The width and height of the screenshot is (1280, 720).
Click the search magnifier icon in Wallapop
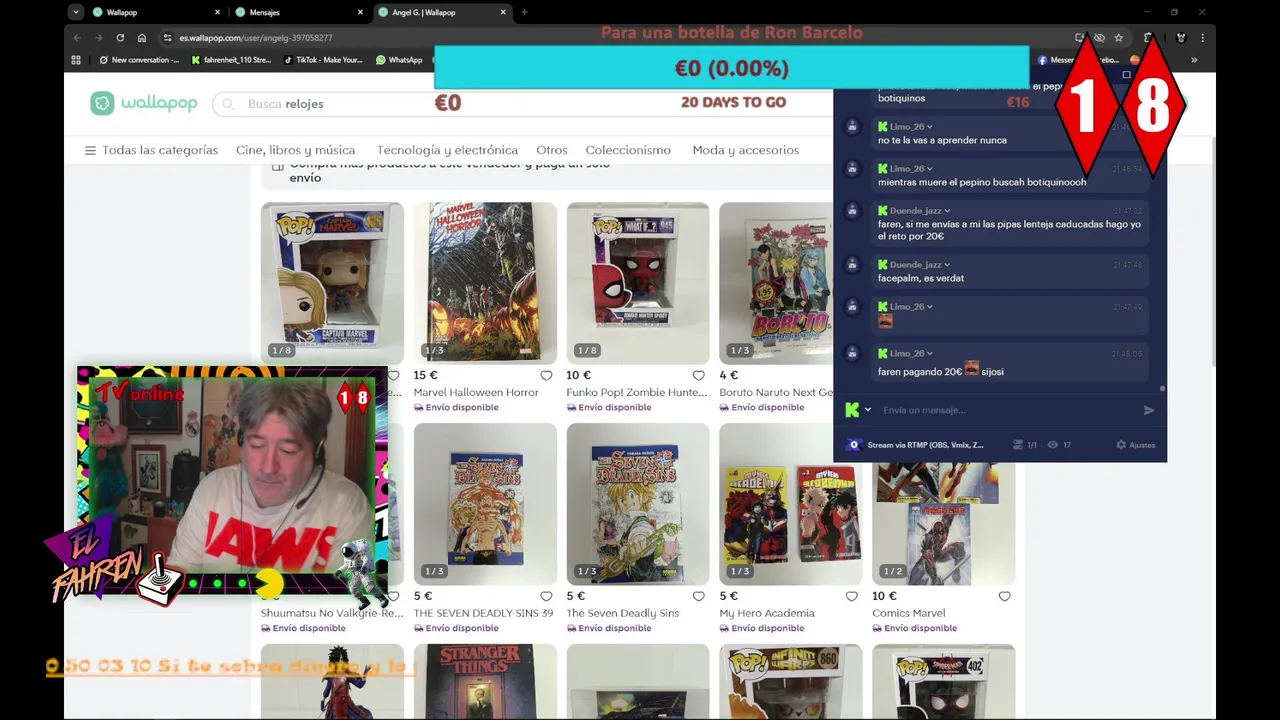[x=228, y=104]
